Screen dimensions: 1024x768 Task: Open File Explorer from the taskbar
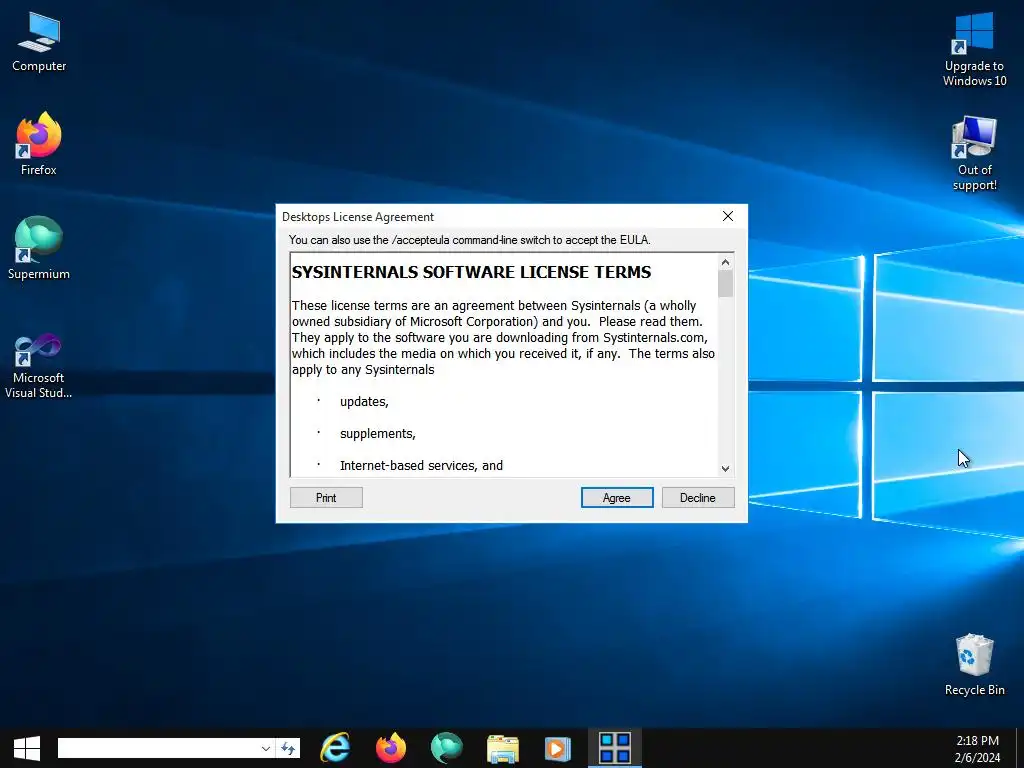[x=502, y=748]
